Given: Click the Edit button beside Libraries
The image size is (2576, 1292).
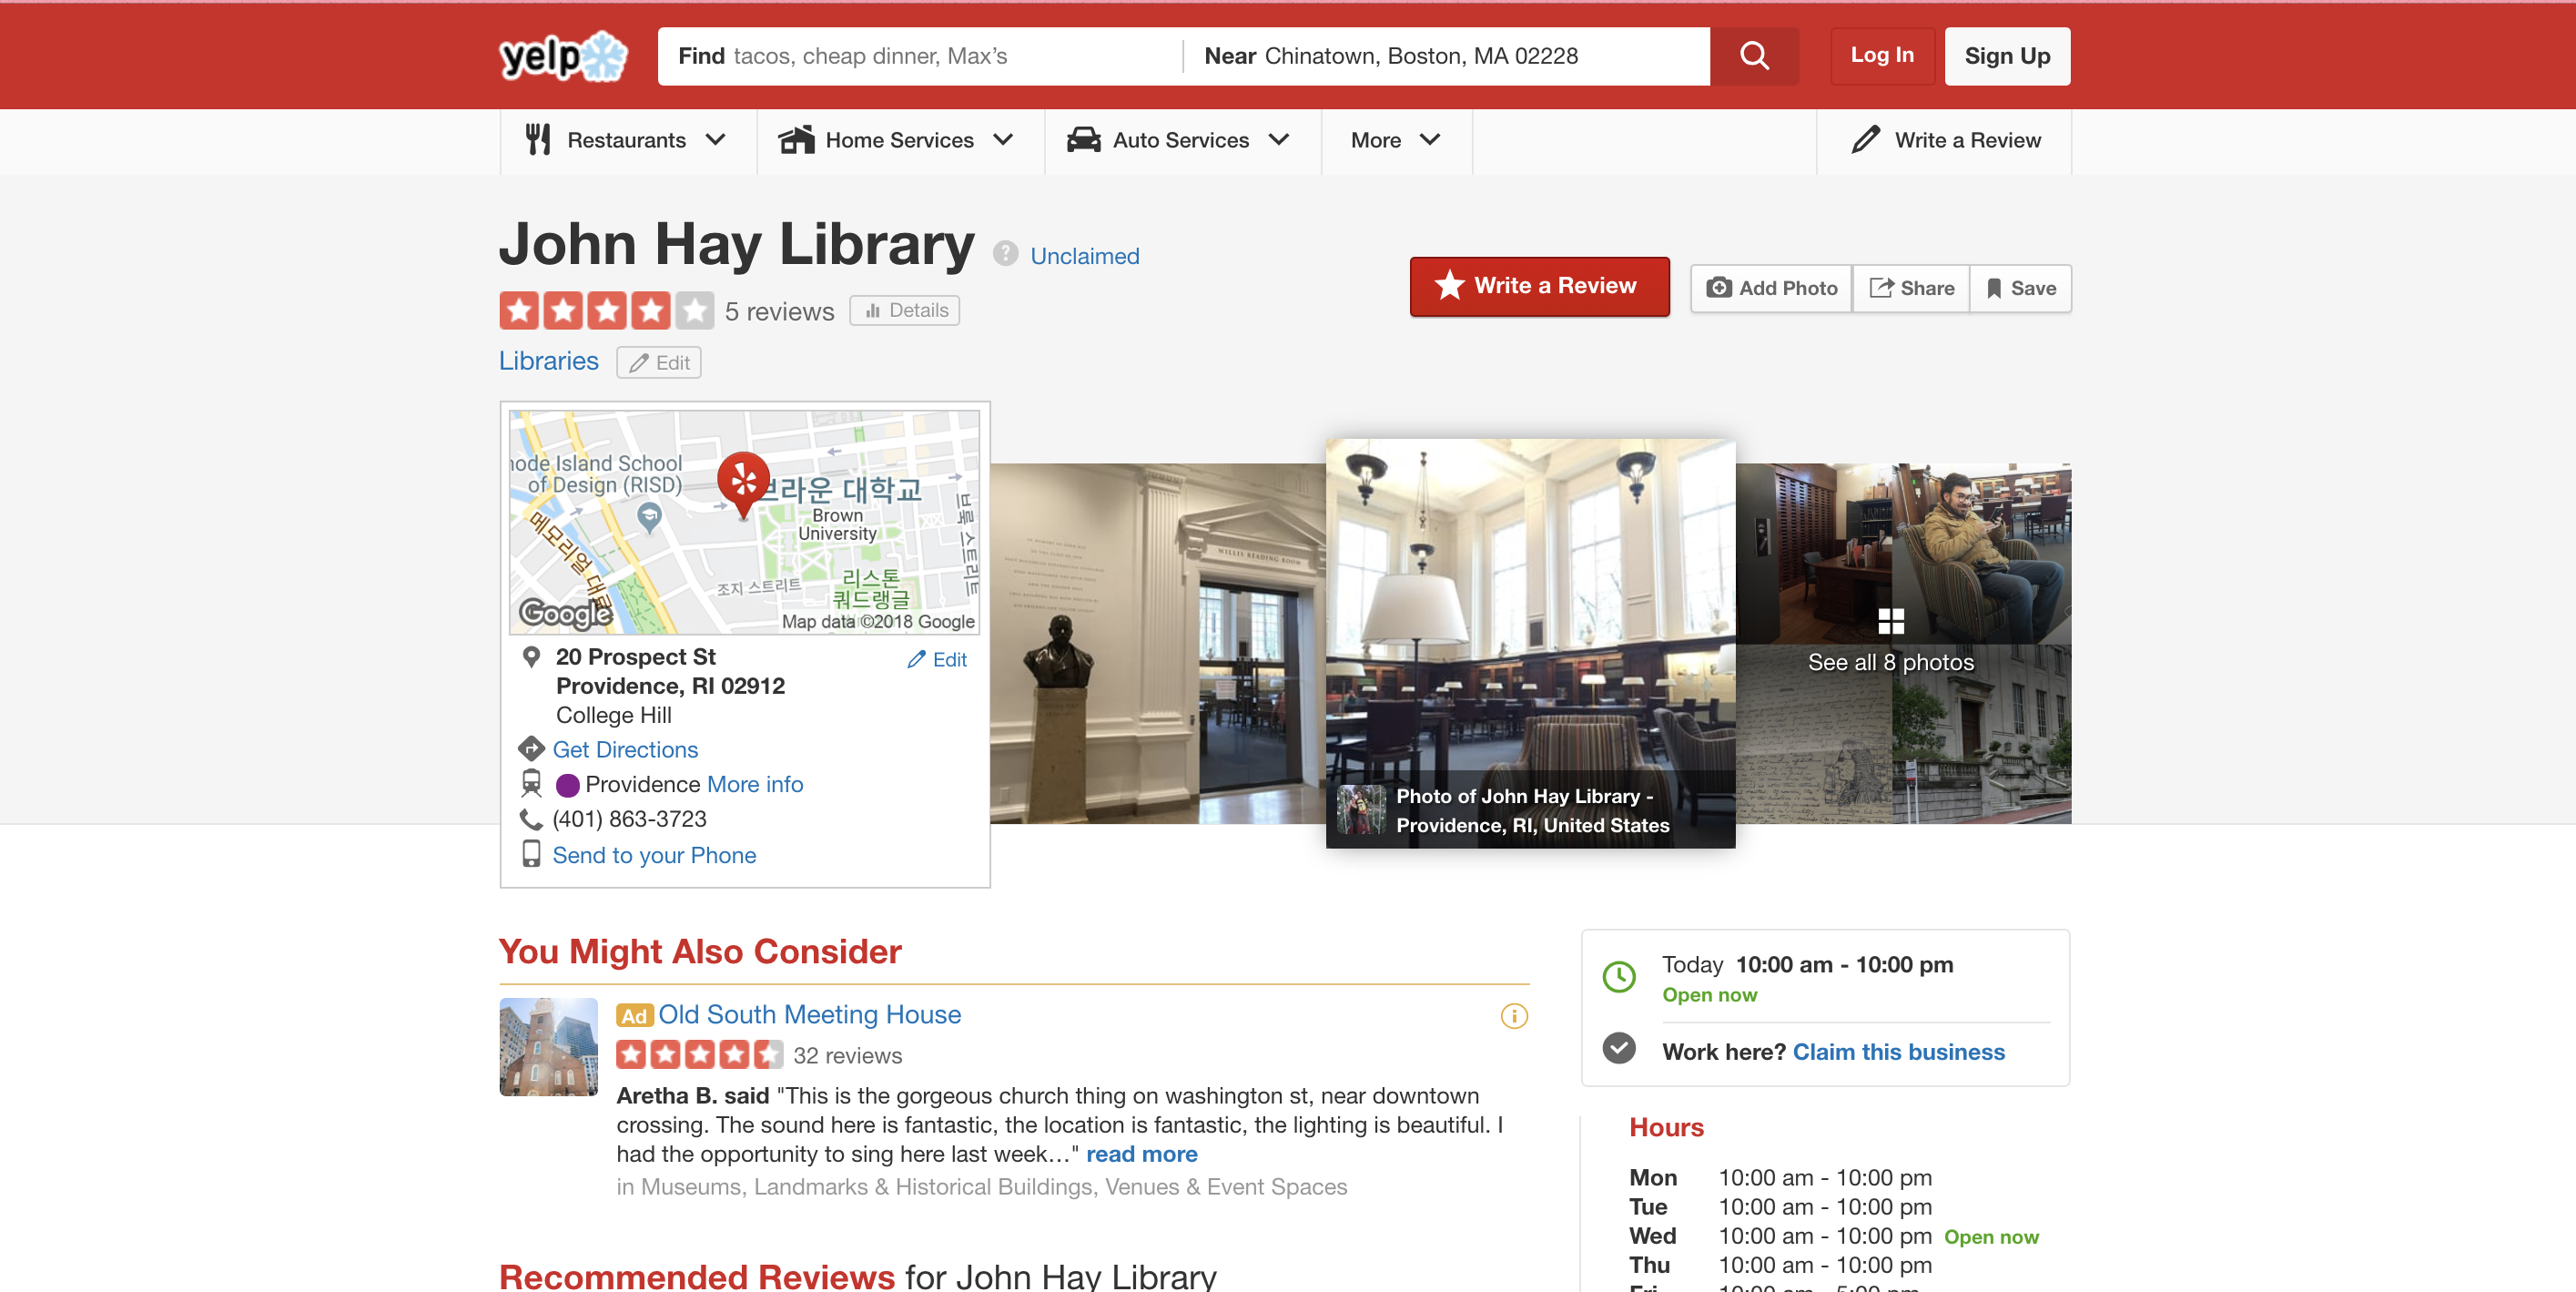Looking at the screenshot, I should [x=658, y=362].
